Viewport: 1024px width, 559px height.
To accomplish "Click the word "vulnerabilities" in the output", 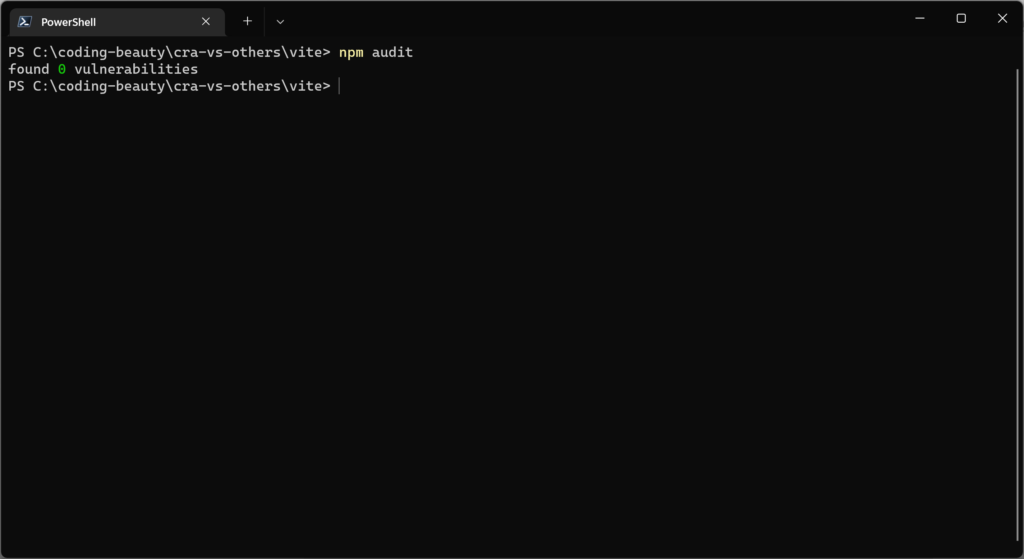I will point(136,69).
